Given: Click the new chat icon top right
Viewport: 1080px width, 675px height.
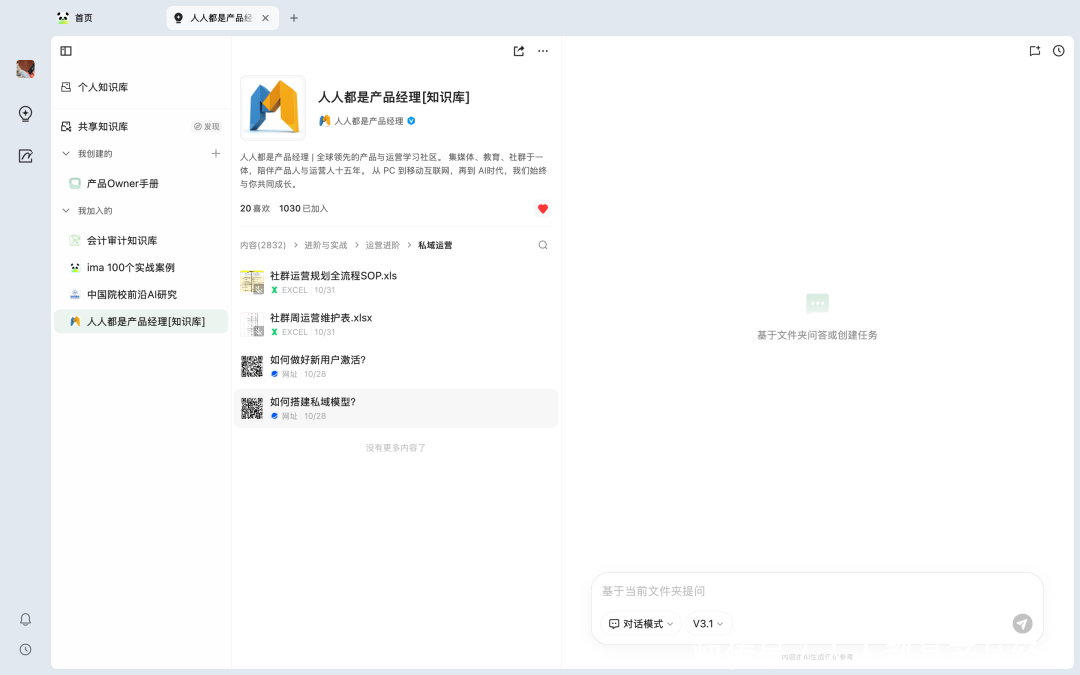Looking at the screenshot, I should coord(1035,51).
